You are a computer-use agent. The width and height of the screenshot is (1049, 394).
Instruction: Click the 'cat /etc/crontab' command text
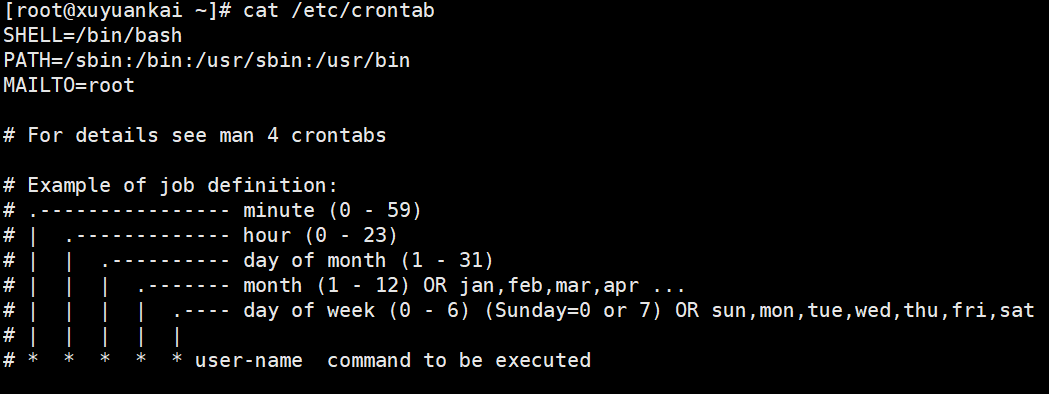click(339, 11)
